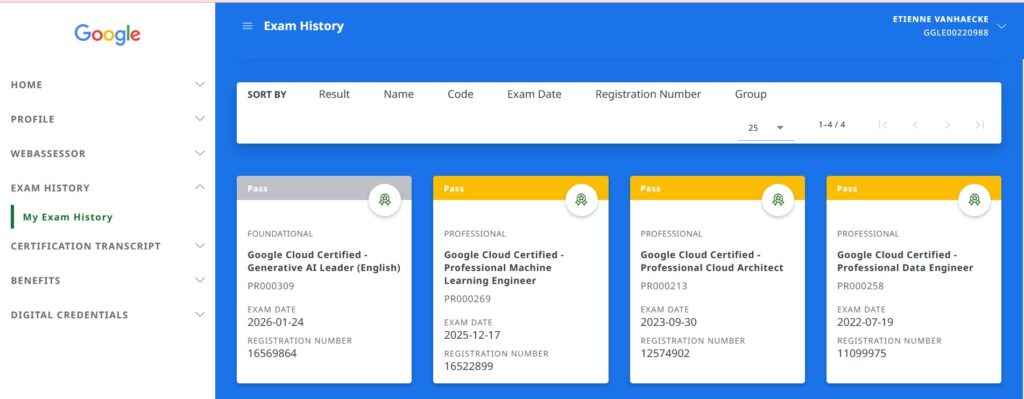Screen dimensions: 1024x399
Task: Click the exam date 2025-12-17
Action: pyautogui.click(x=472, y=335)
